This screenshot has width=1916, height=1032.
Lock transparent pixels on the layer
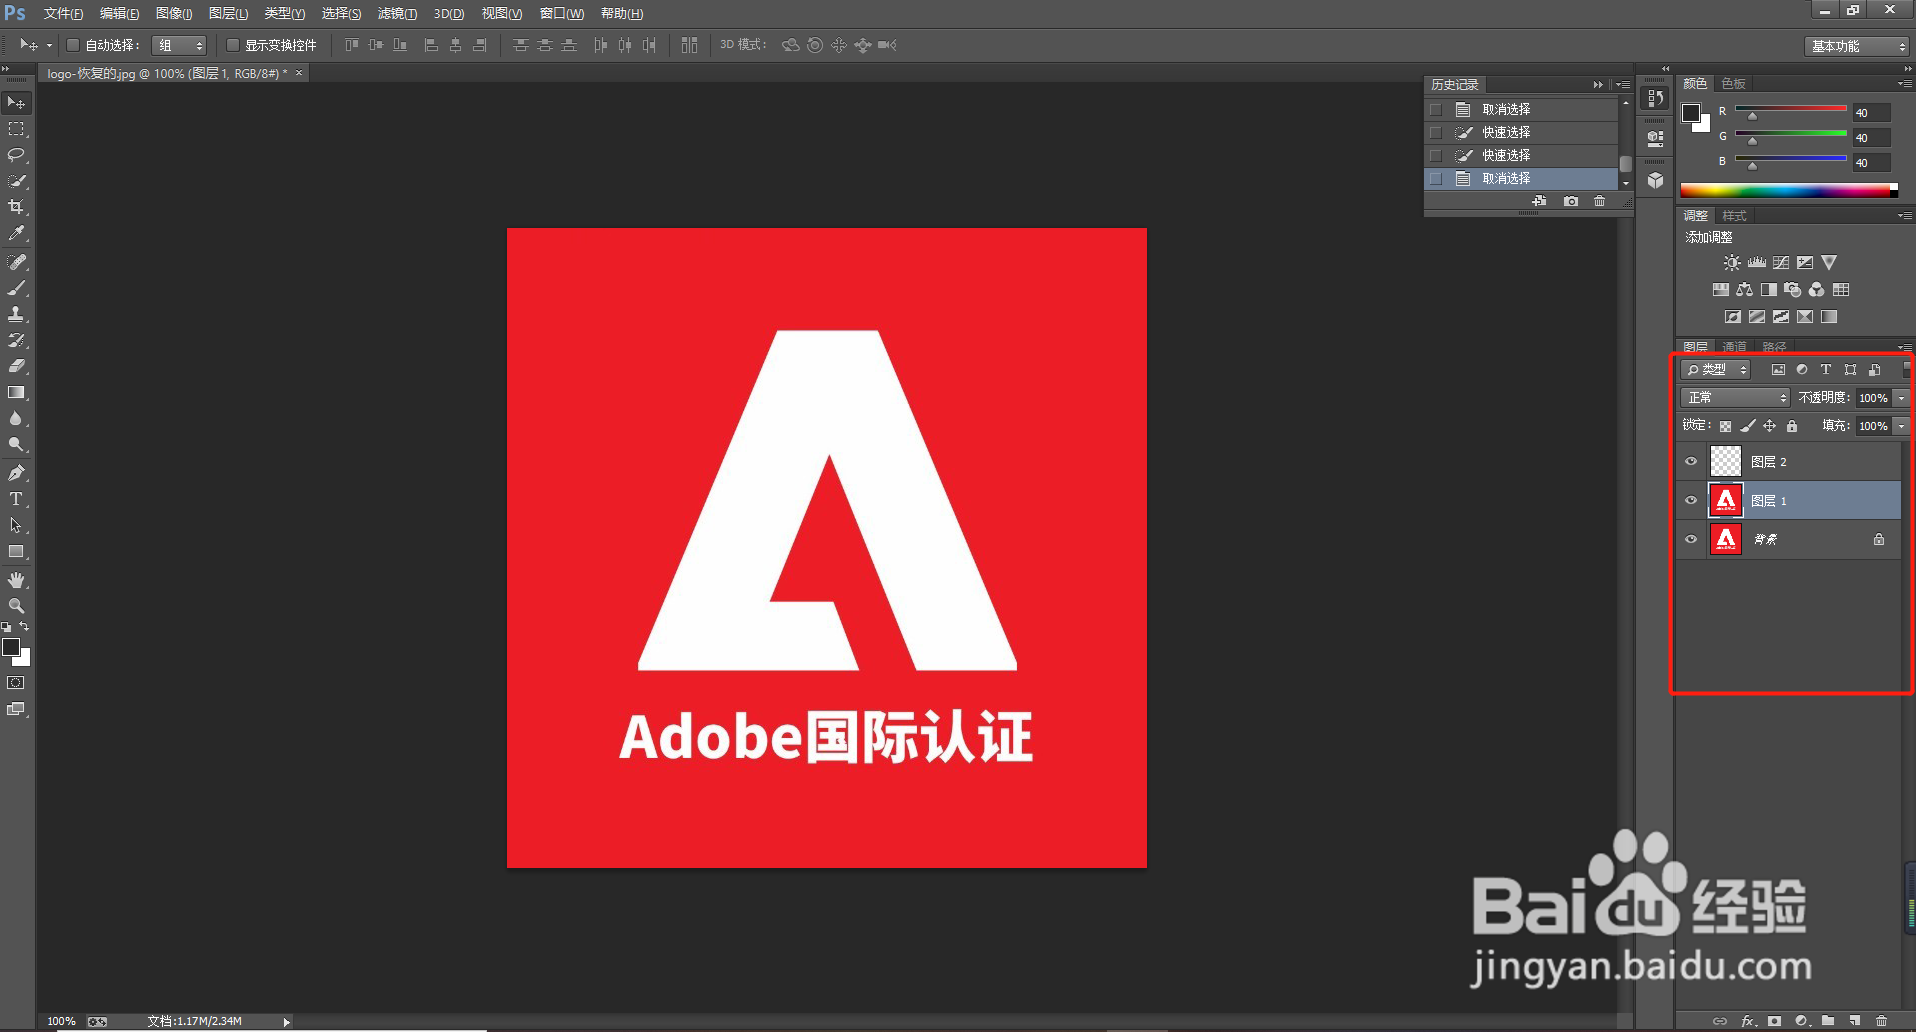1725,426
